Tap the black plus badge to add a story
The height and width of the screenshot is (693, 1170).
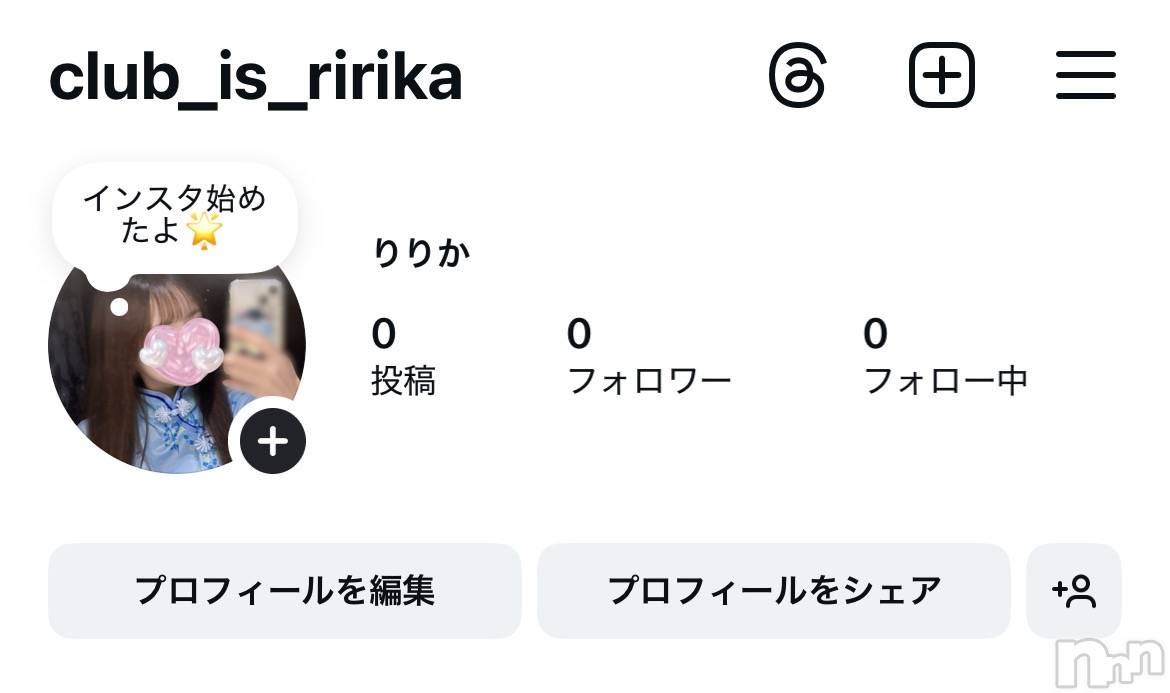(273, 441)
